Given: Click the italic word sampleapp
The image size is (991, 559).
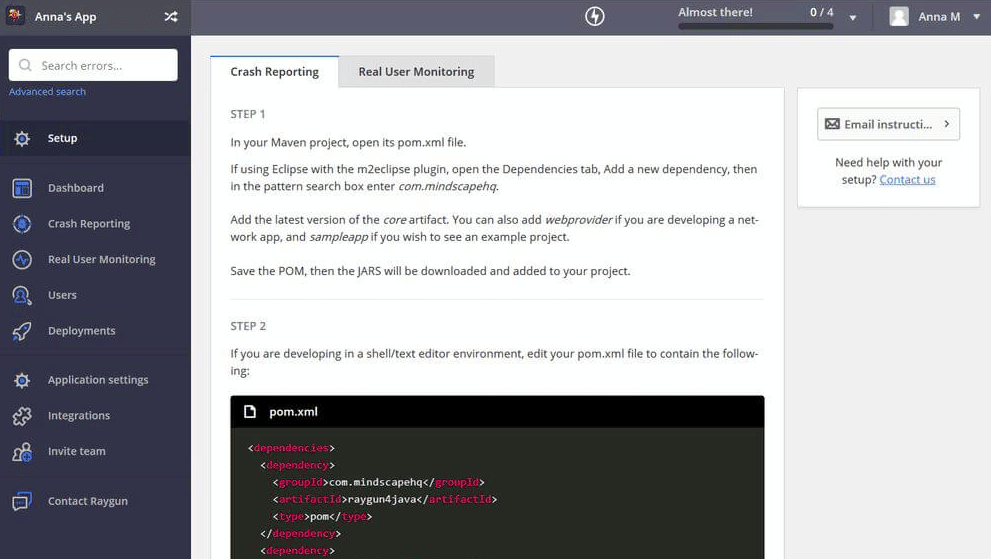Looking at the screenshot, I should click(338, 237).
